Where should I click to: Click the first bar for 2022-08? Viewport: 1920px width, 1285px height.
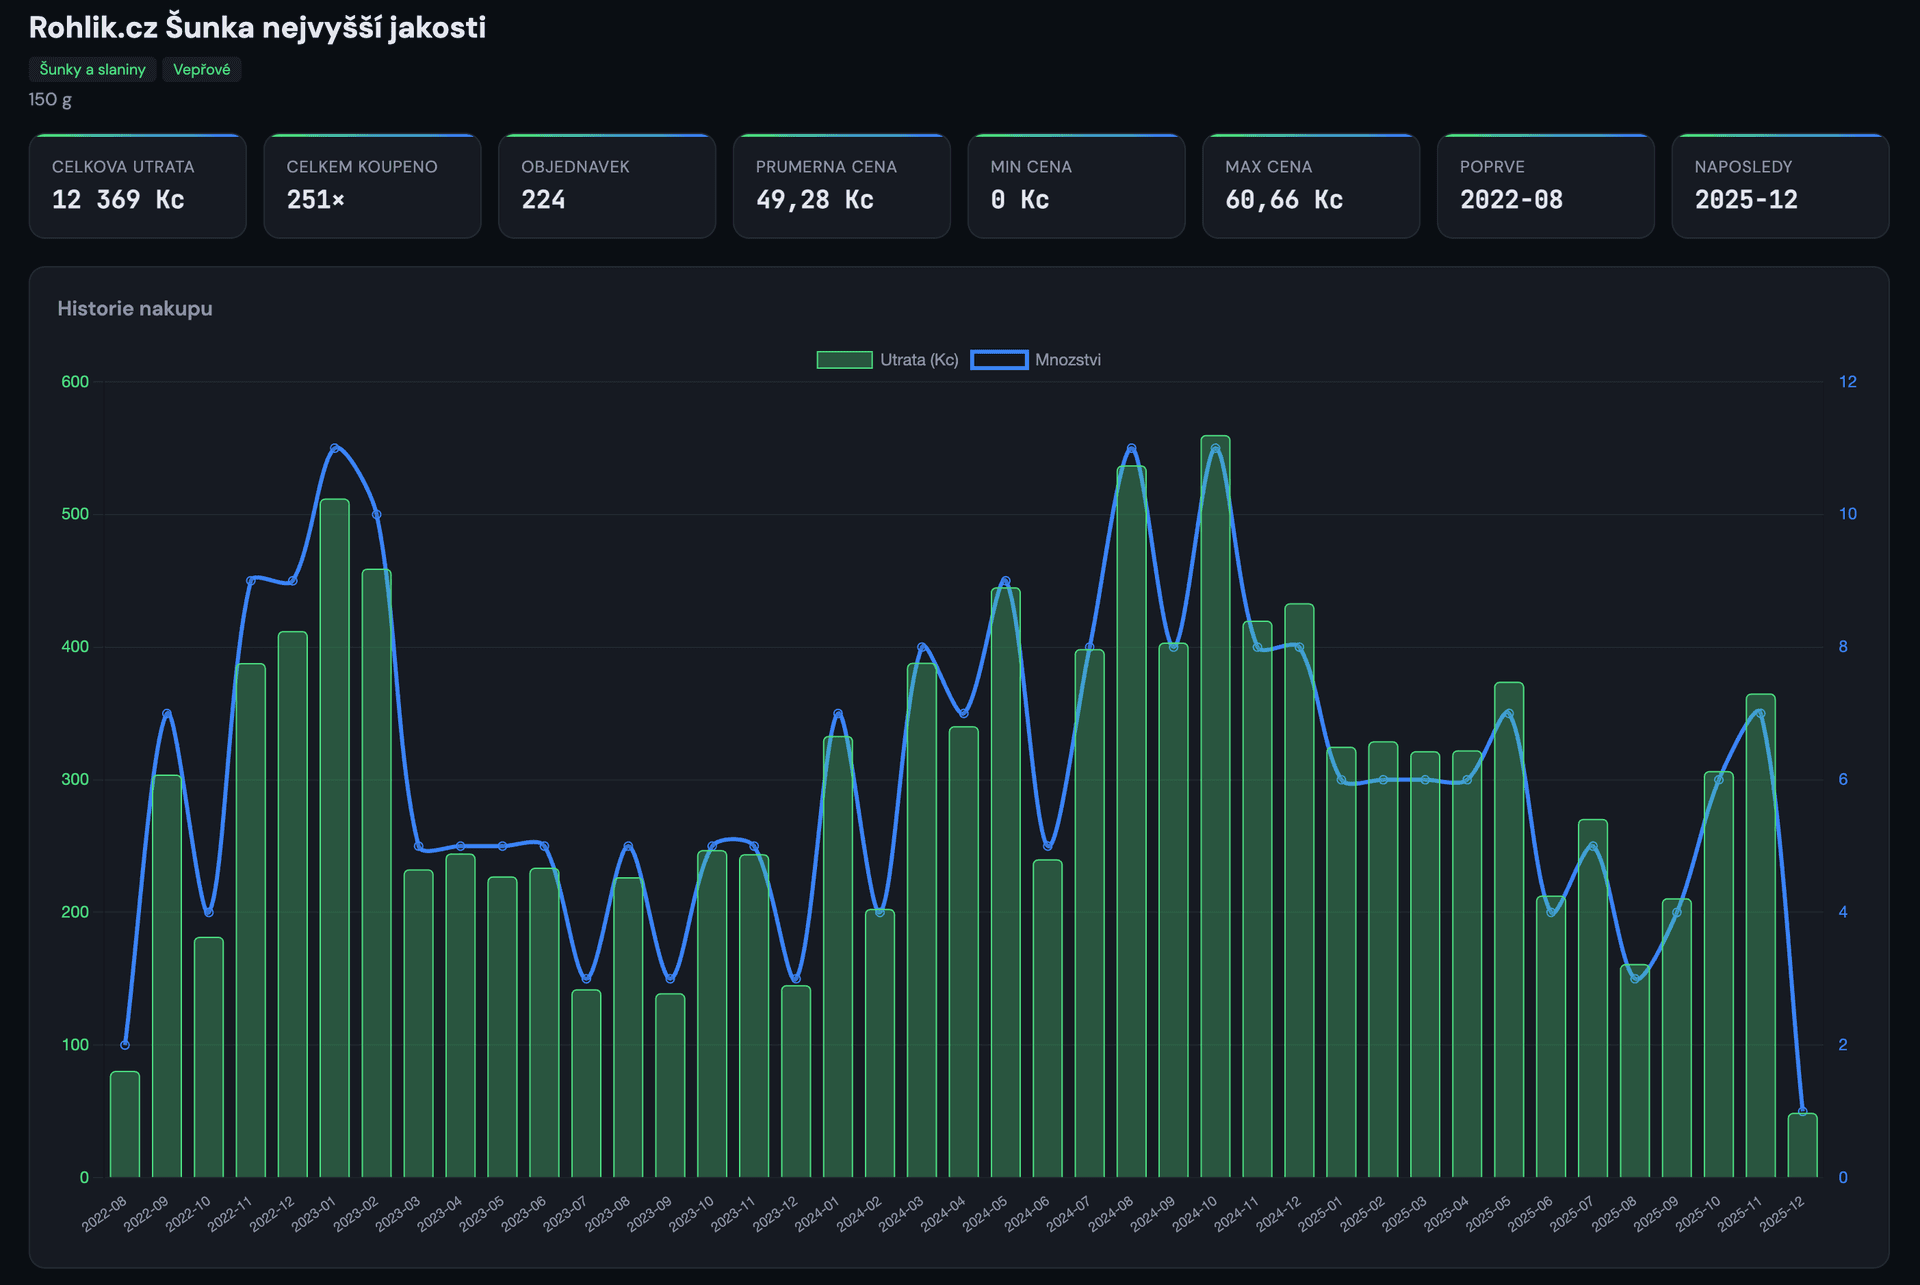pyautogui.click(x=125, y=1125)
